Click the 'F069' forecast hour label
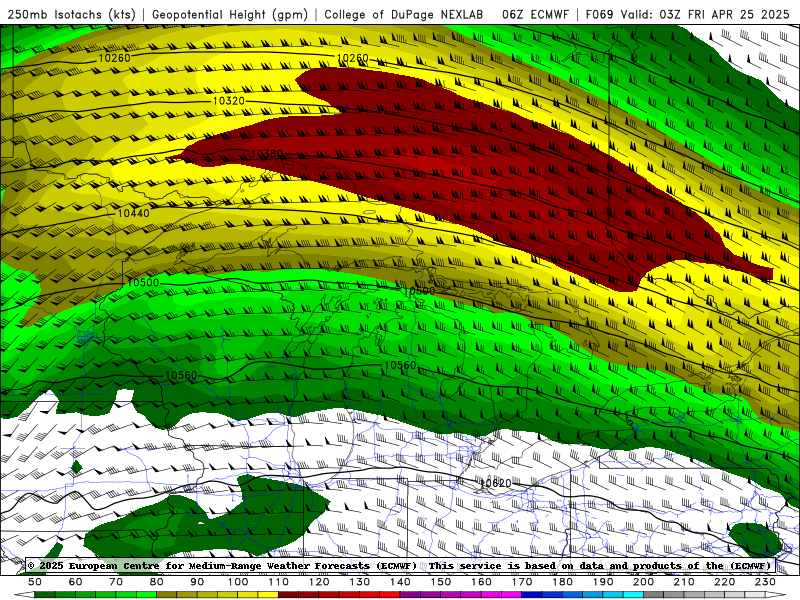Screen dimensions: 800x600 point(599,14)
